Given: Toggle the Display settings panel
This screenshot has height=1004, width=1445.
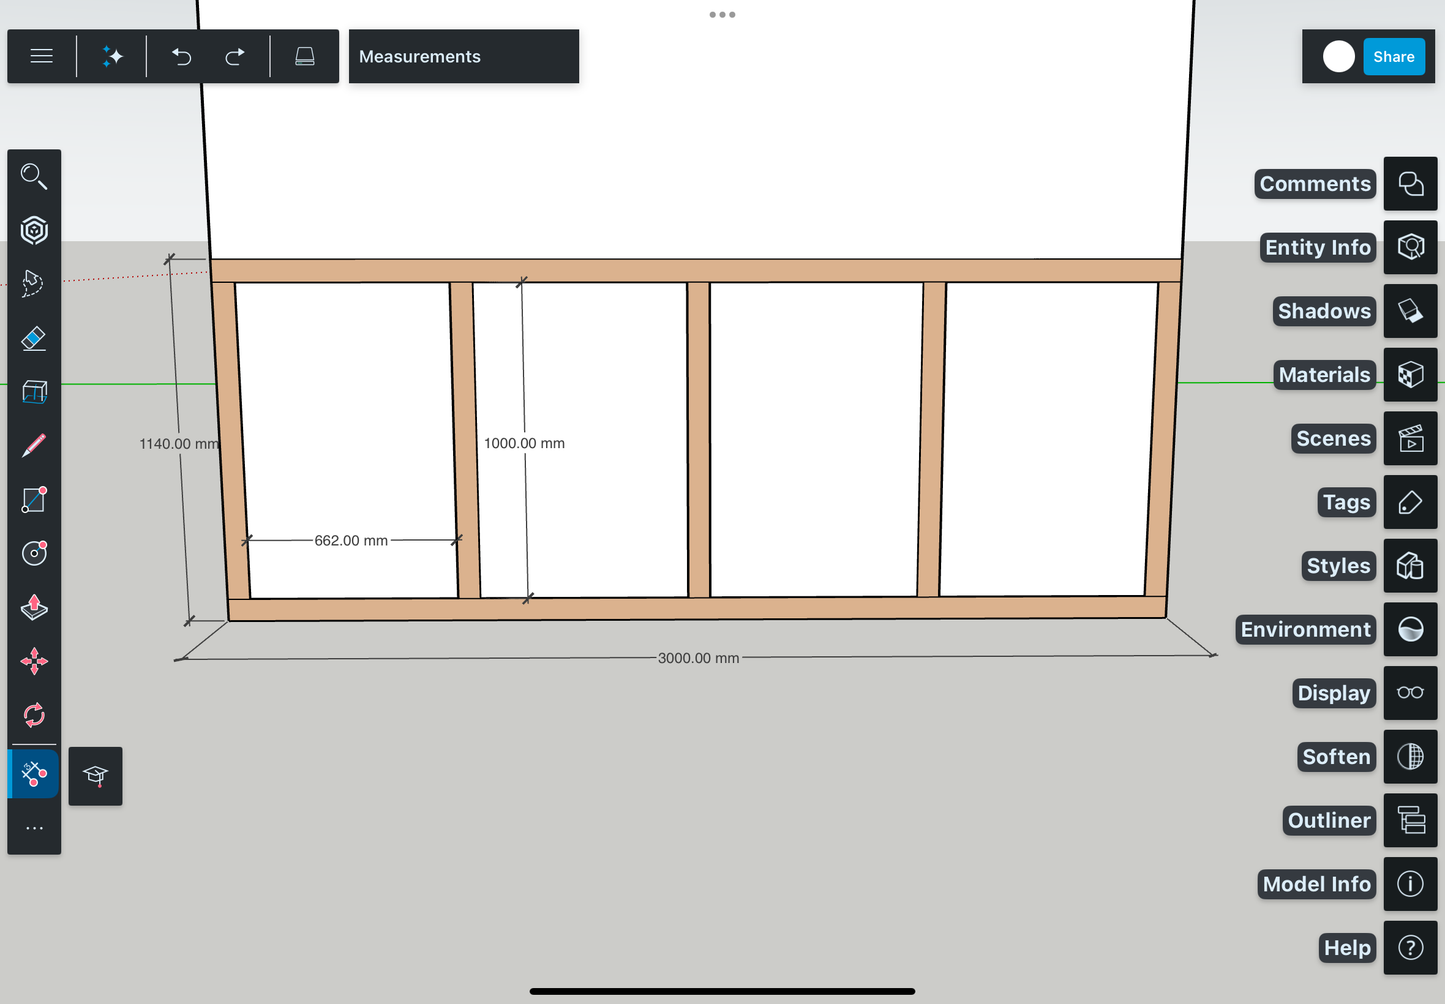Looking at the screenshot, I should click(x=1410, y=693).
